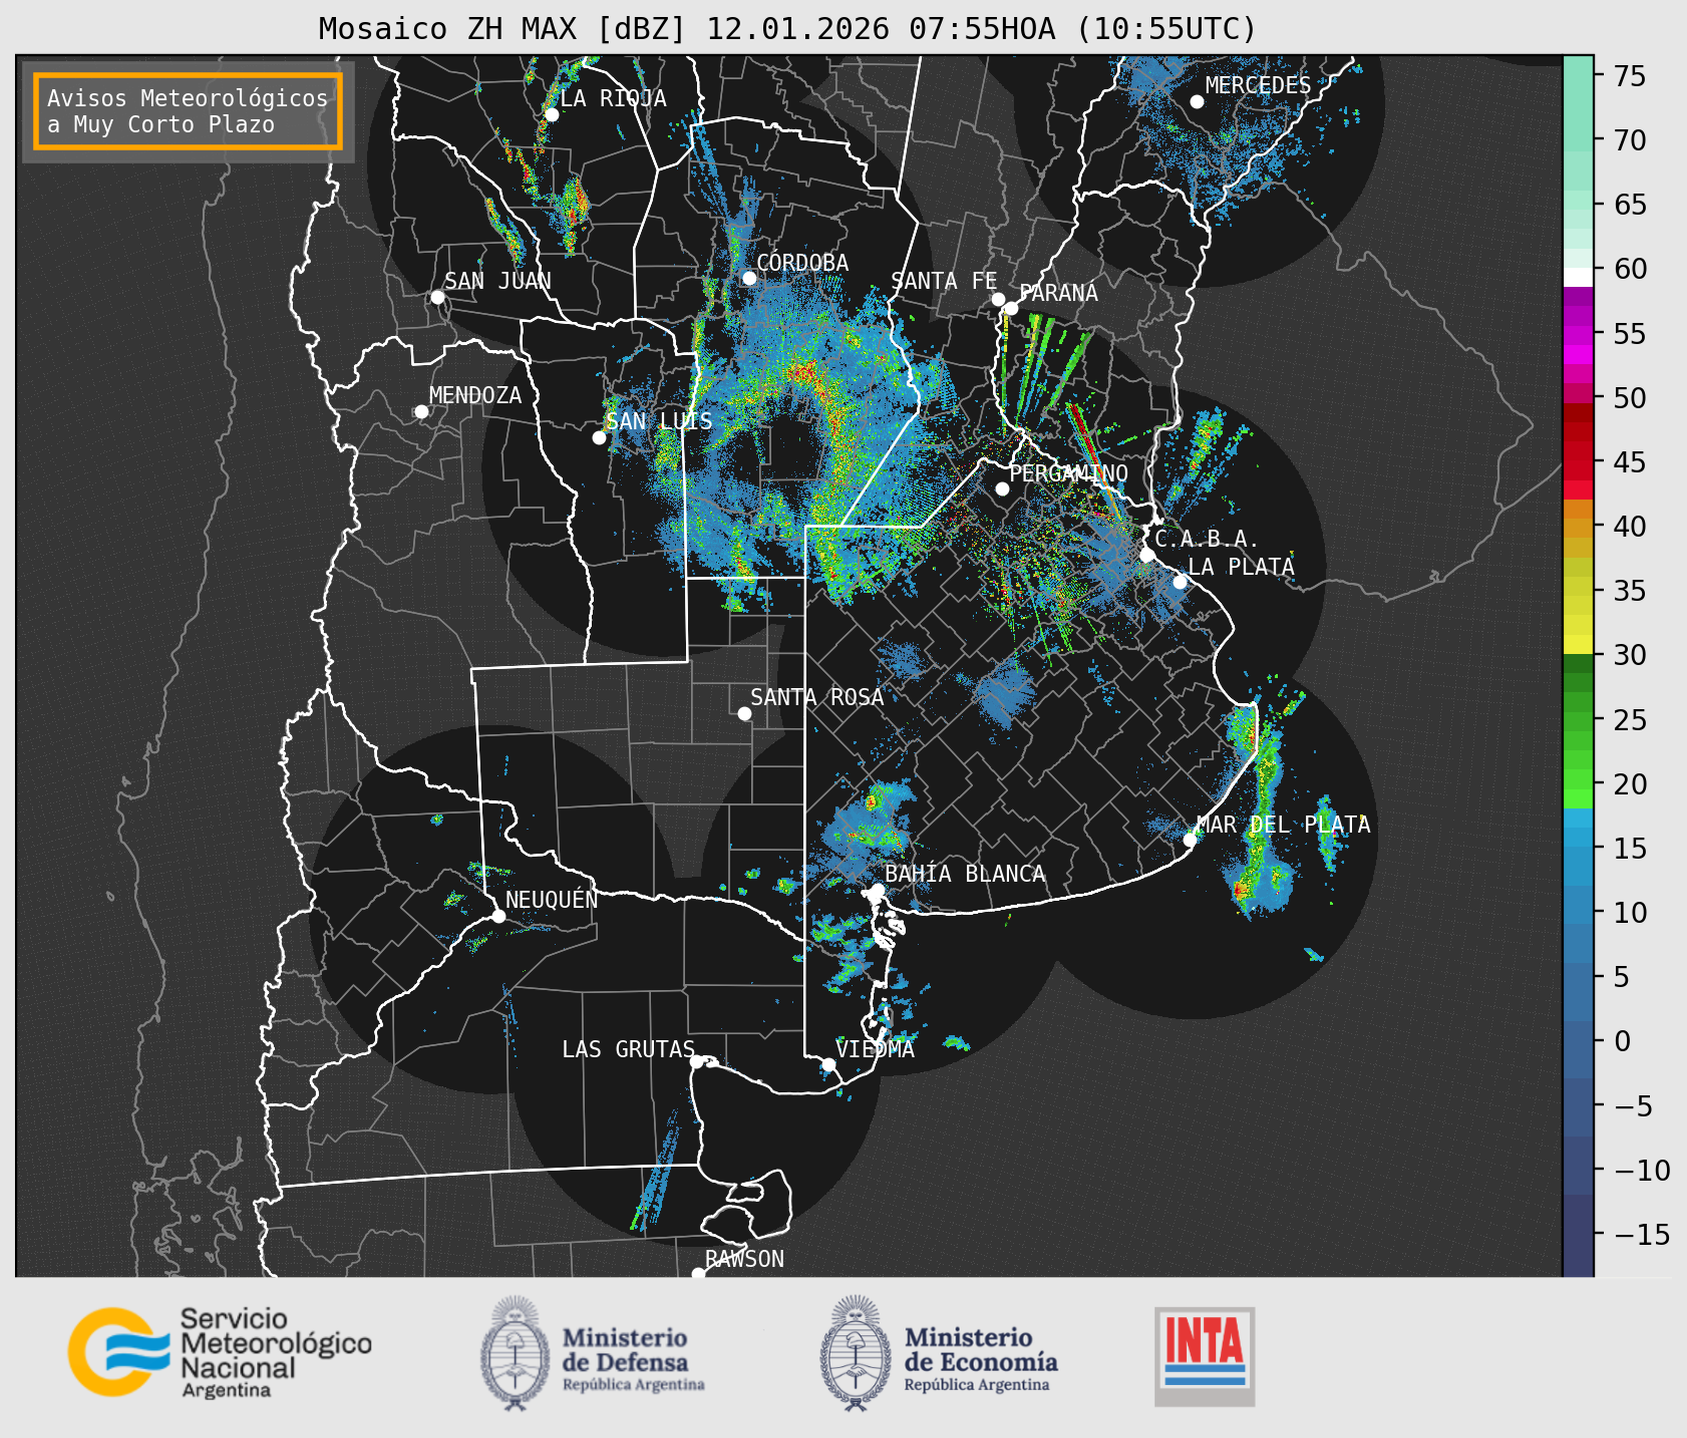Click the 10 colorbar tick label

1630,913
